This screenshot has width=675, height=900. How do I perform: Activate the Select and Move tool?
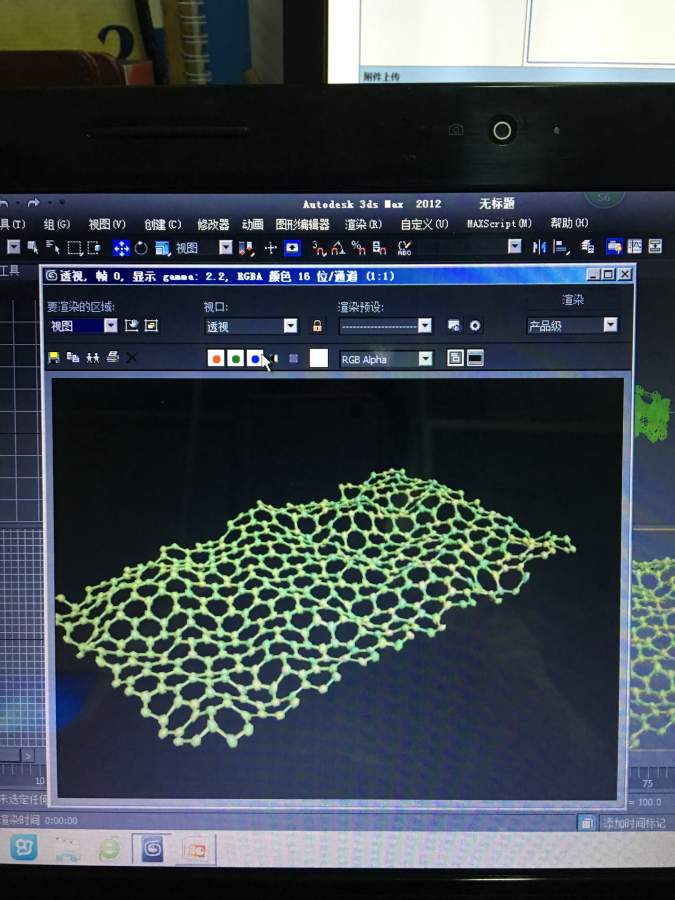[121, 248]
